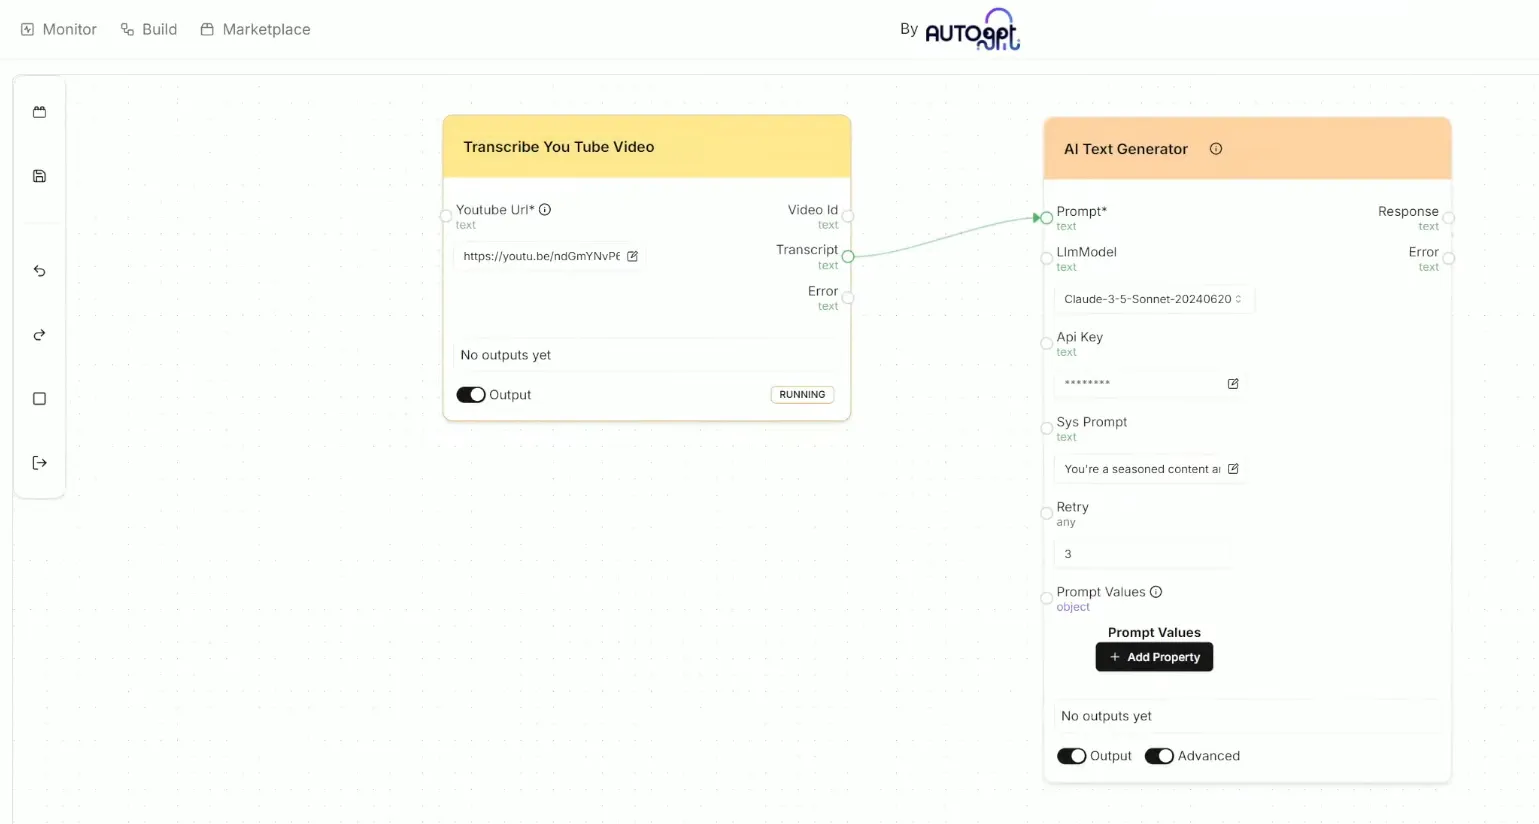Click the info icon beside AI Text Generator
This screenshot has width=1539, height=824.
point(1216,149)
